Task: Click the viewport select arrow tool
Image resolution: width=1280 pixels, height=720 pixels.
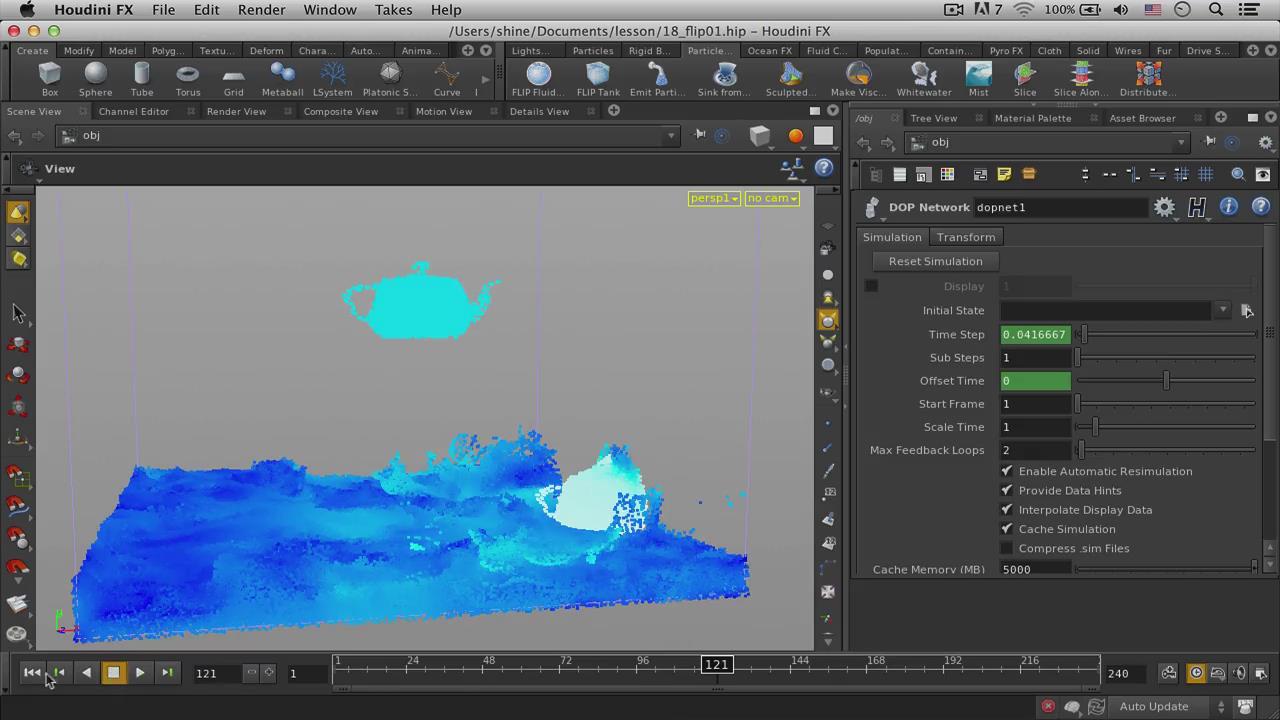Action: [x=18, y=313]
